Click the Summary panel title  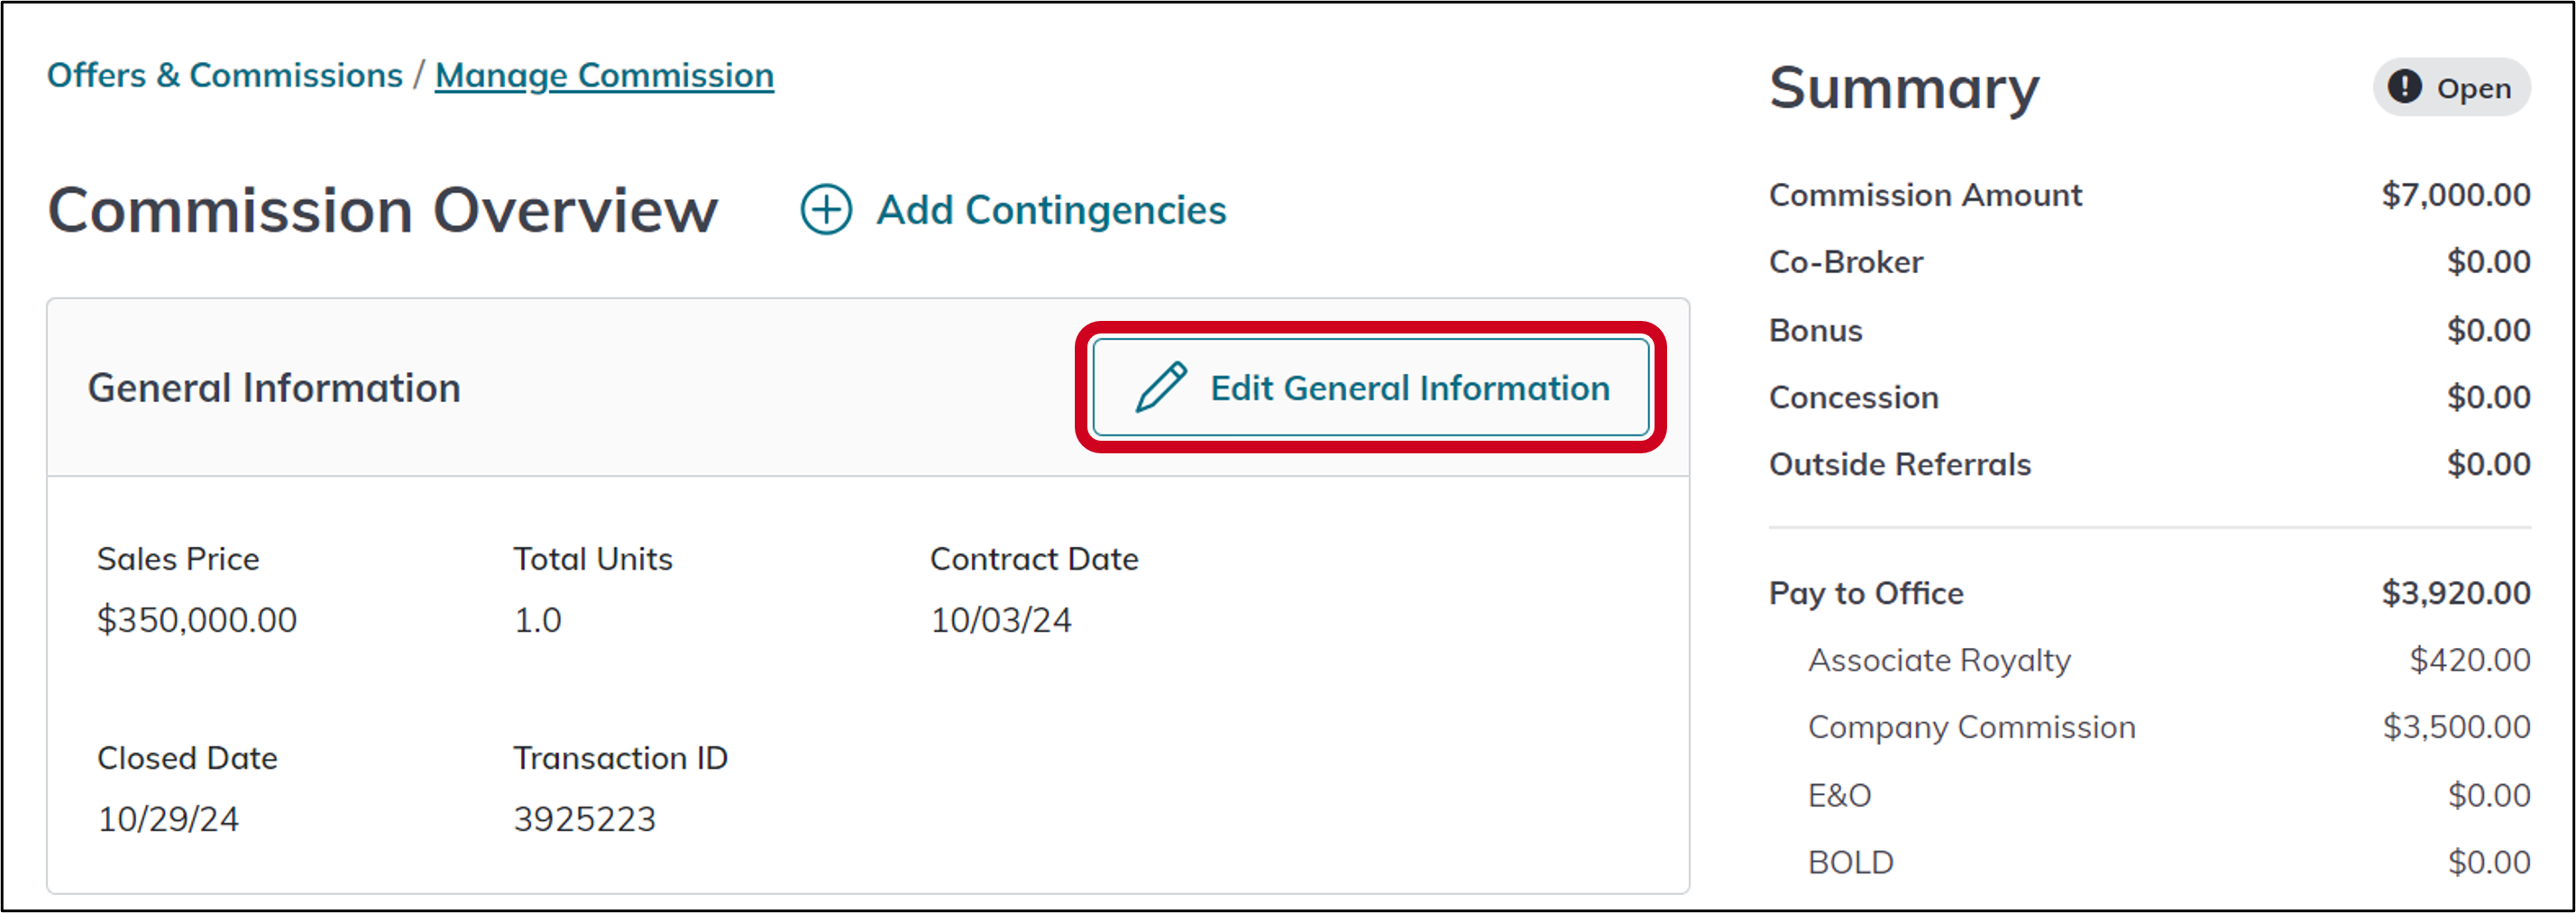click(1903, 88)
